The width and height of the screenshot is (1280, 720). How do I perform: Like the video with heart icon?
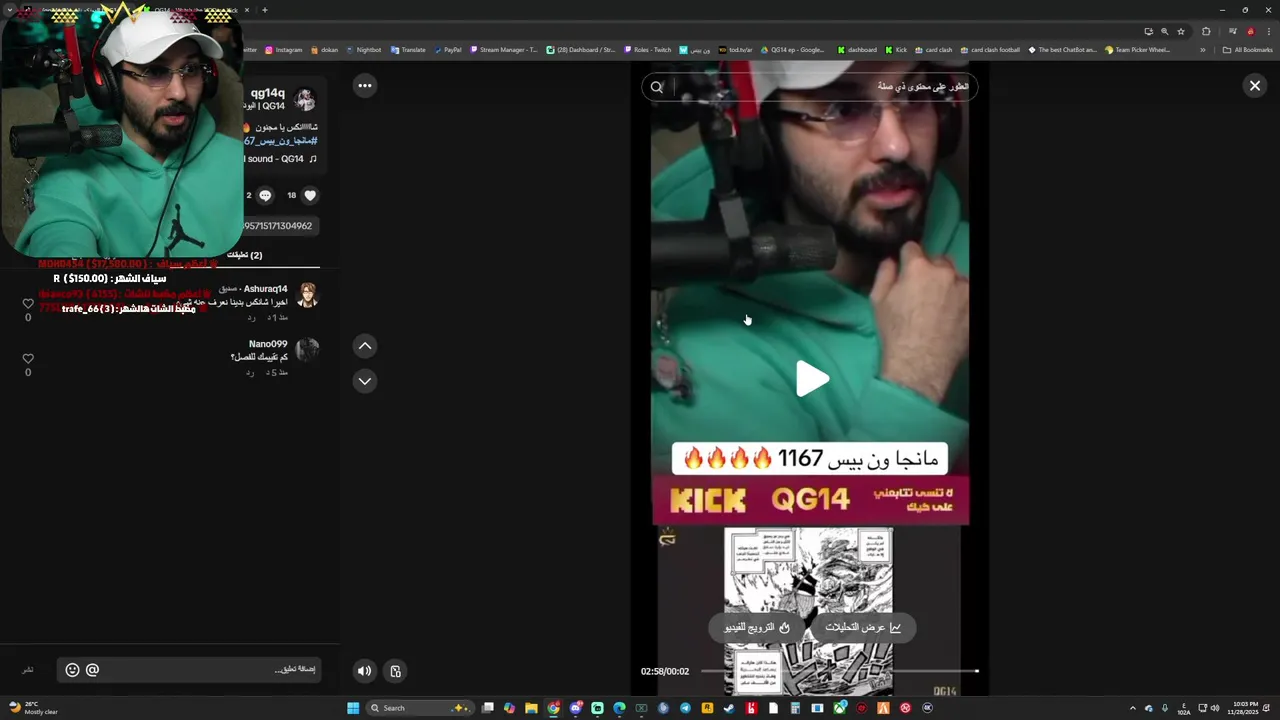coord(310,196)
